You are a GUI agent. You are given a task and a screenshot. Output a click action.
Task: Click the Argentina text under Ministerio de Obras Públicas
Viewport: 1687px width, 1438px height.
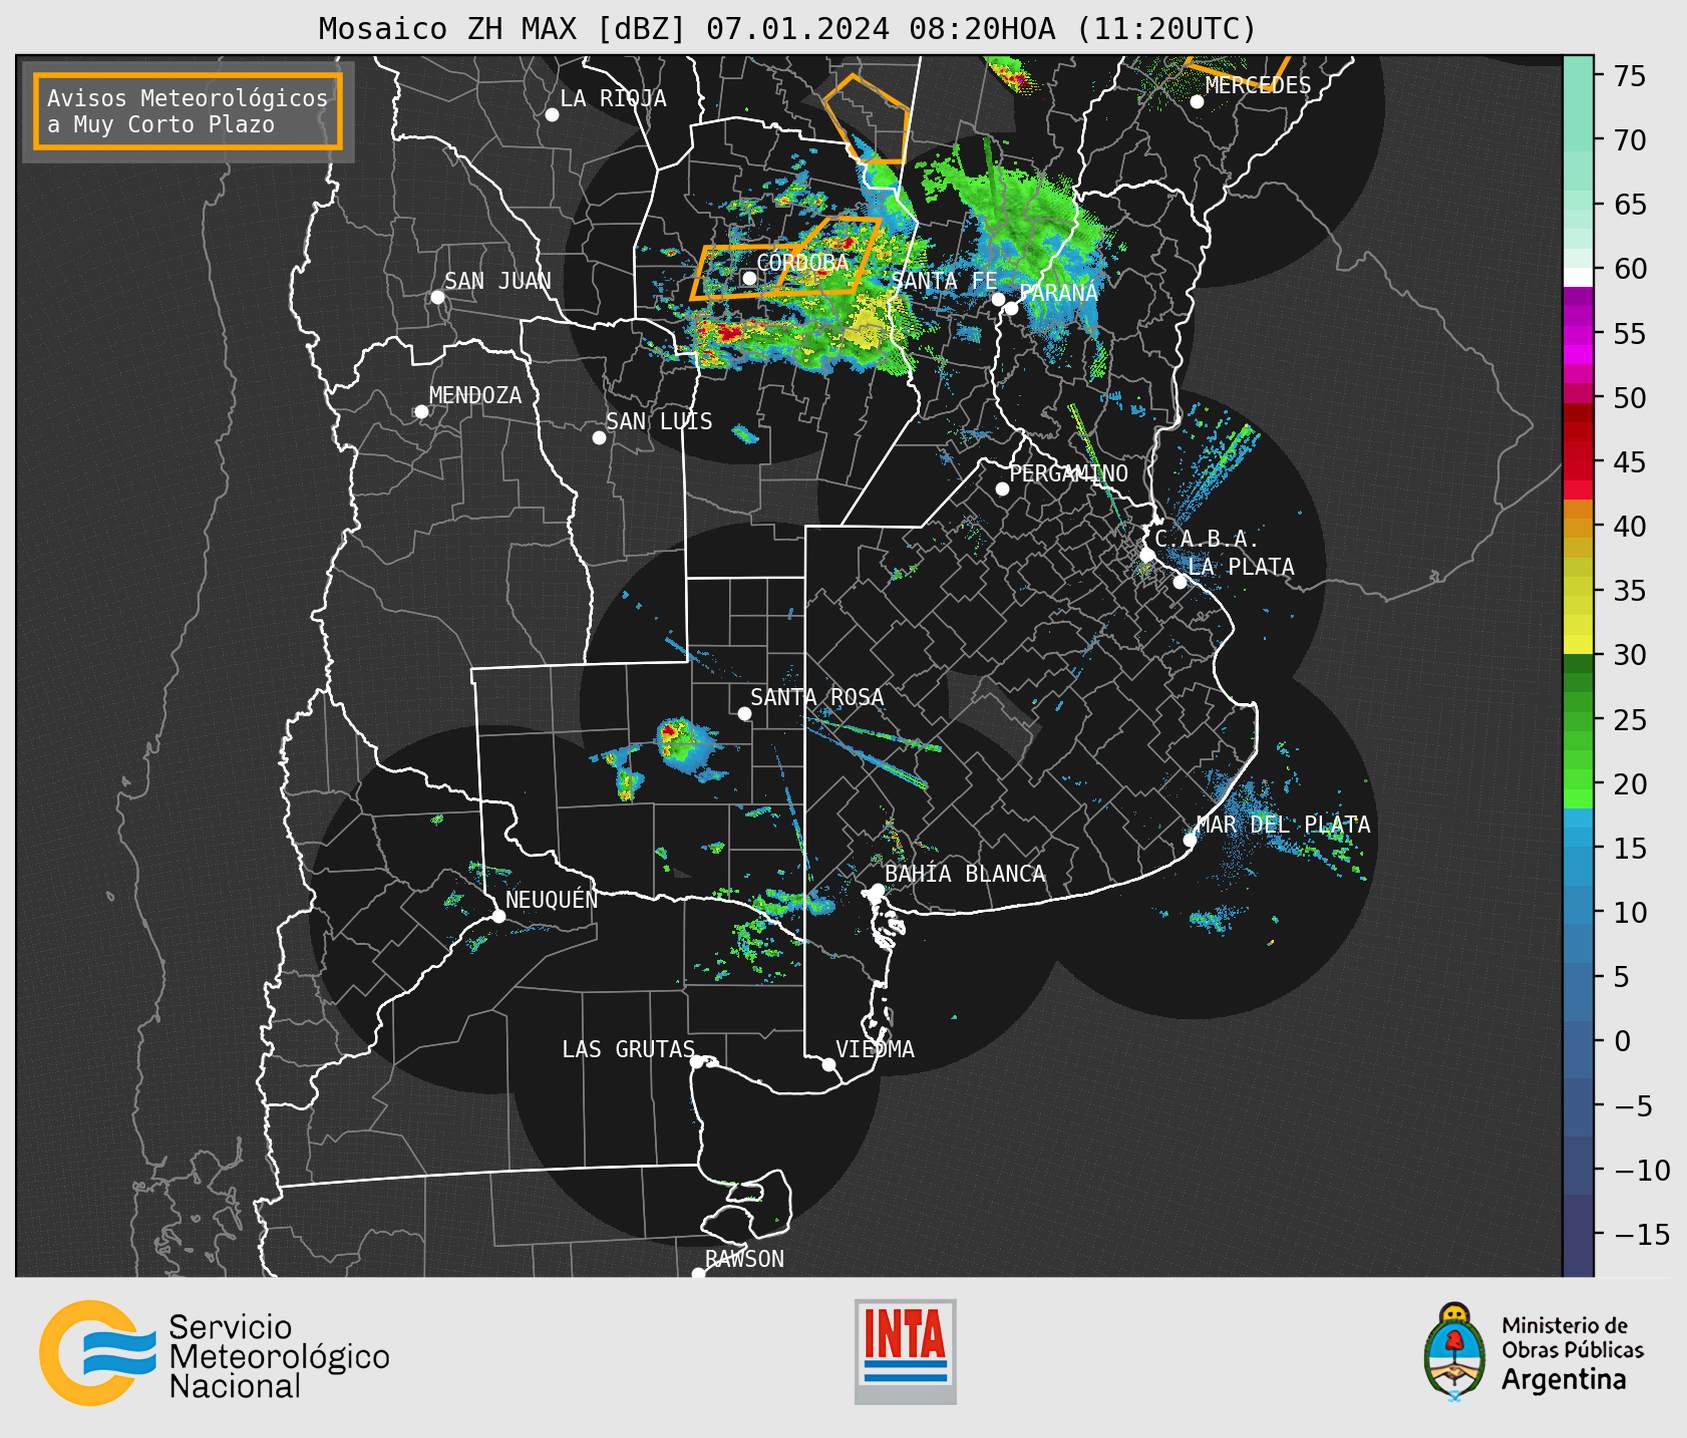click(1564, 1380)
